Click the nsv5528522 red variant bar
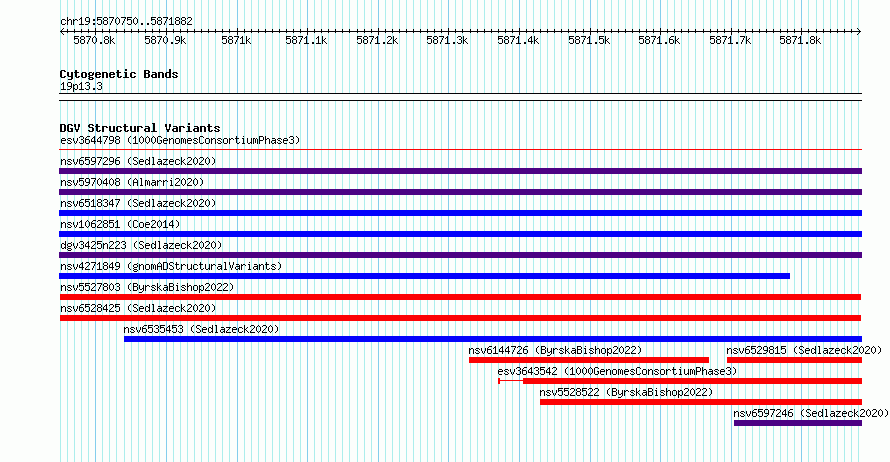 pyautogui.click(x=700, y=402)
